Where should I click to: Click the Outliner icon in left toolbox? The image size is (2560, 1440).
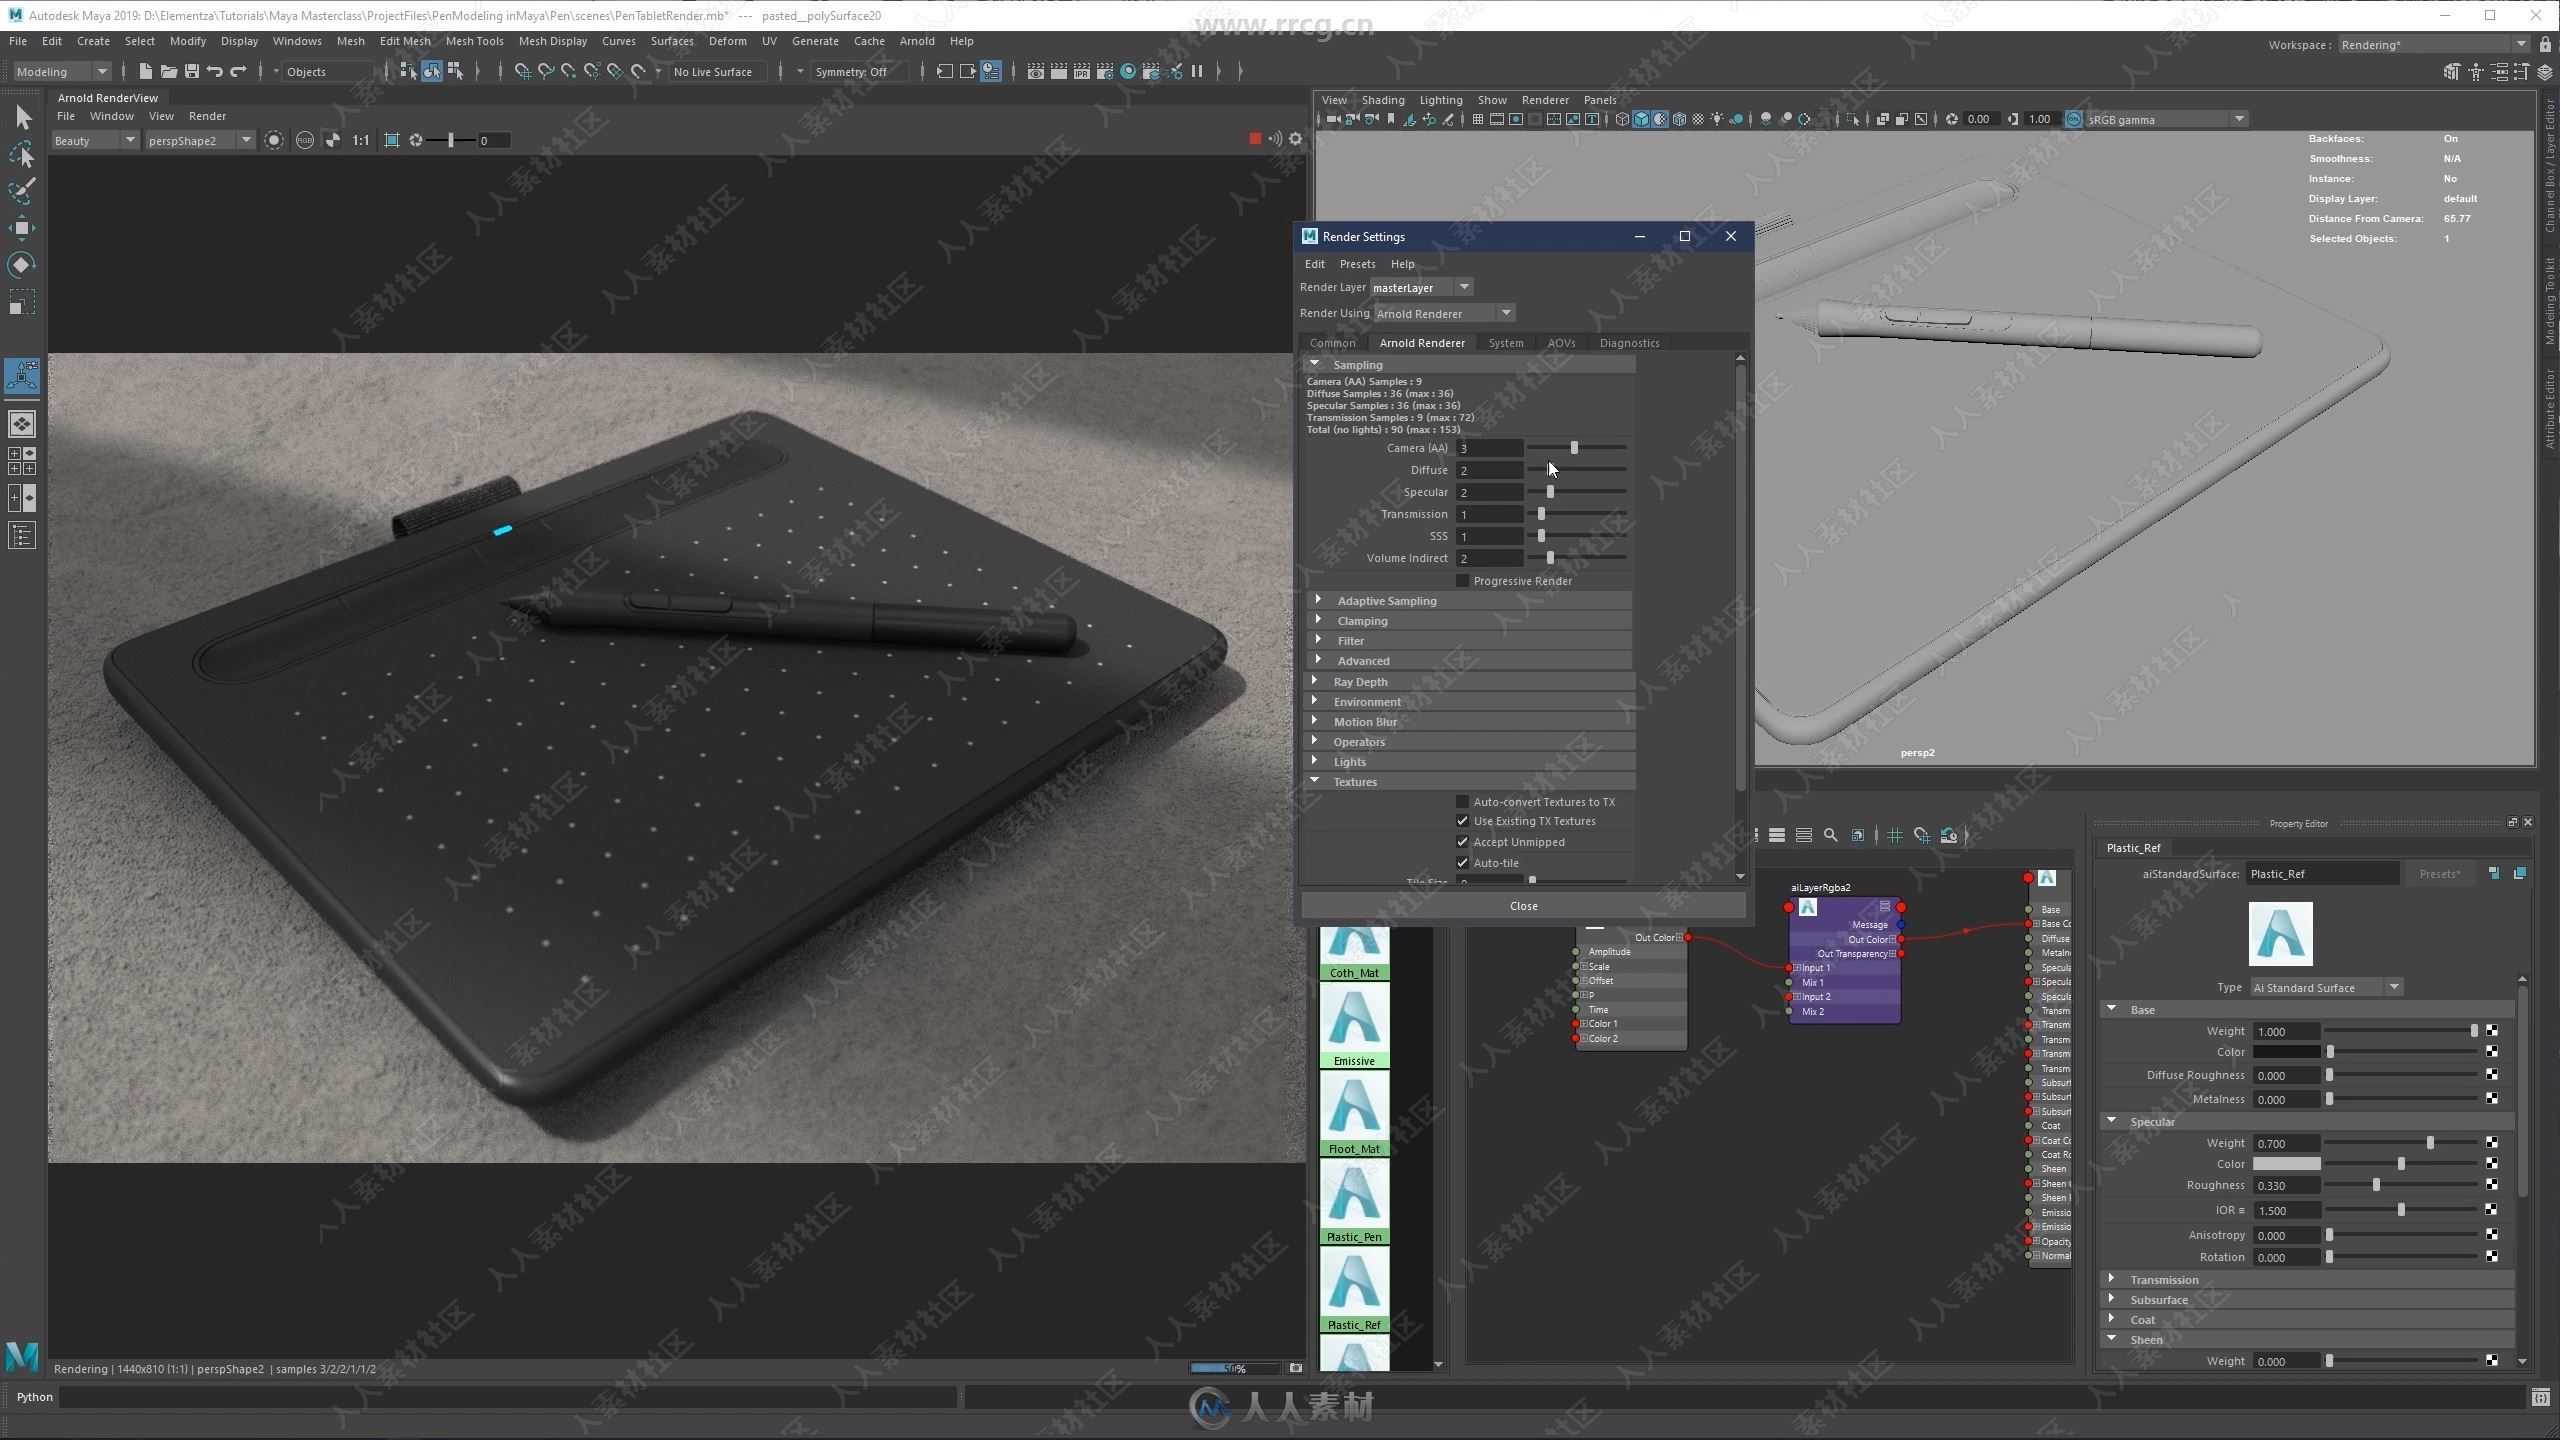[x=22, y=536]
